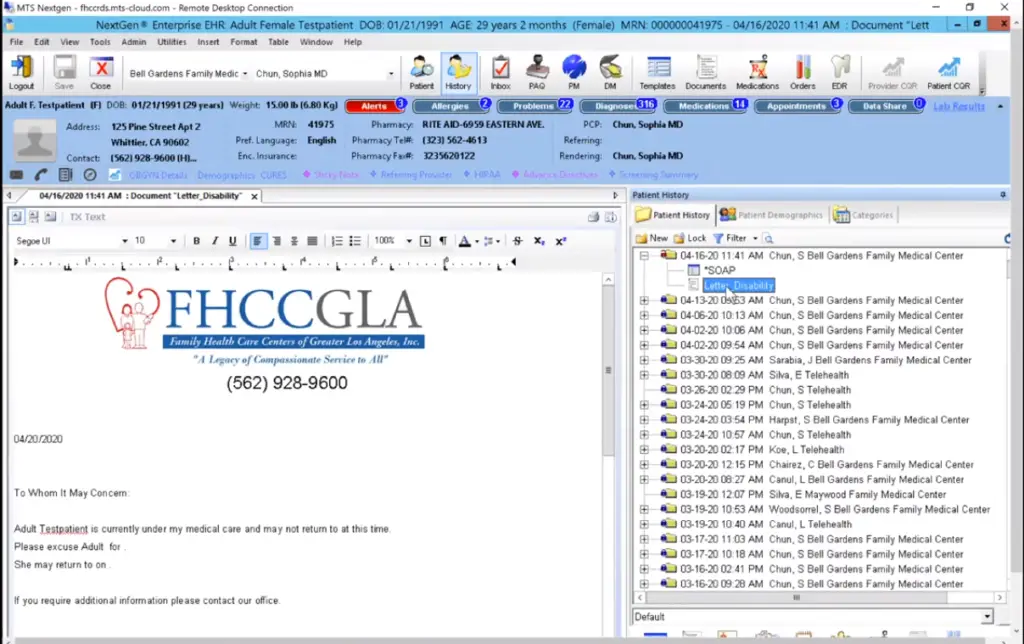Click the Lock button in Patient History
1024x644 pixels.
click(690, 238)
